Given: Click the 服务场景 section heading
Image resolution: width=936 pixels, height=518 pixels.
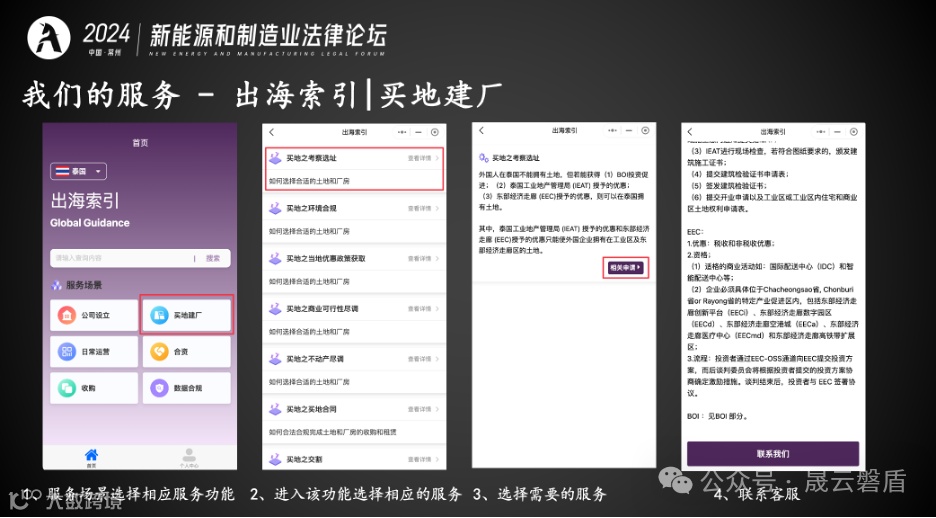Looking at the screenshot, I should point(84,285).
